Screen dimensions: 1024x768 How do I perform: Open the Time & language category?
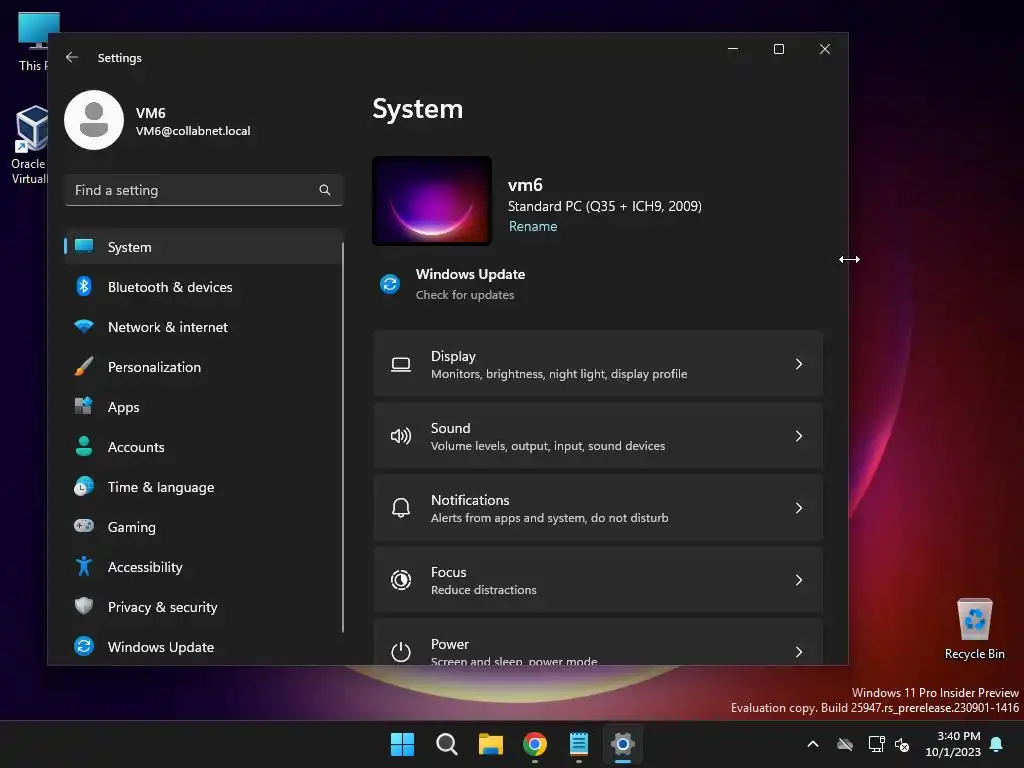(x=204, y=487)
